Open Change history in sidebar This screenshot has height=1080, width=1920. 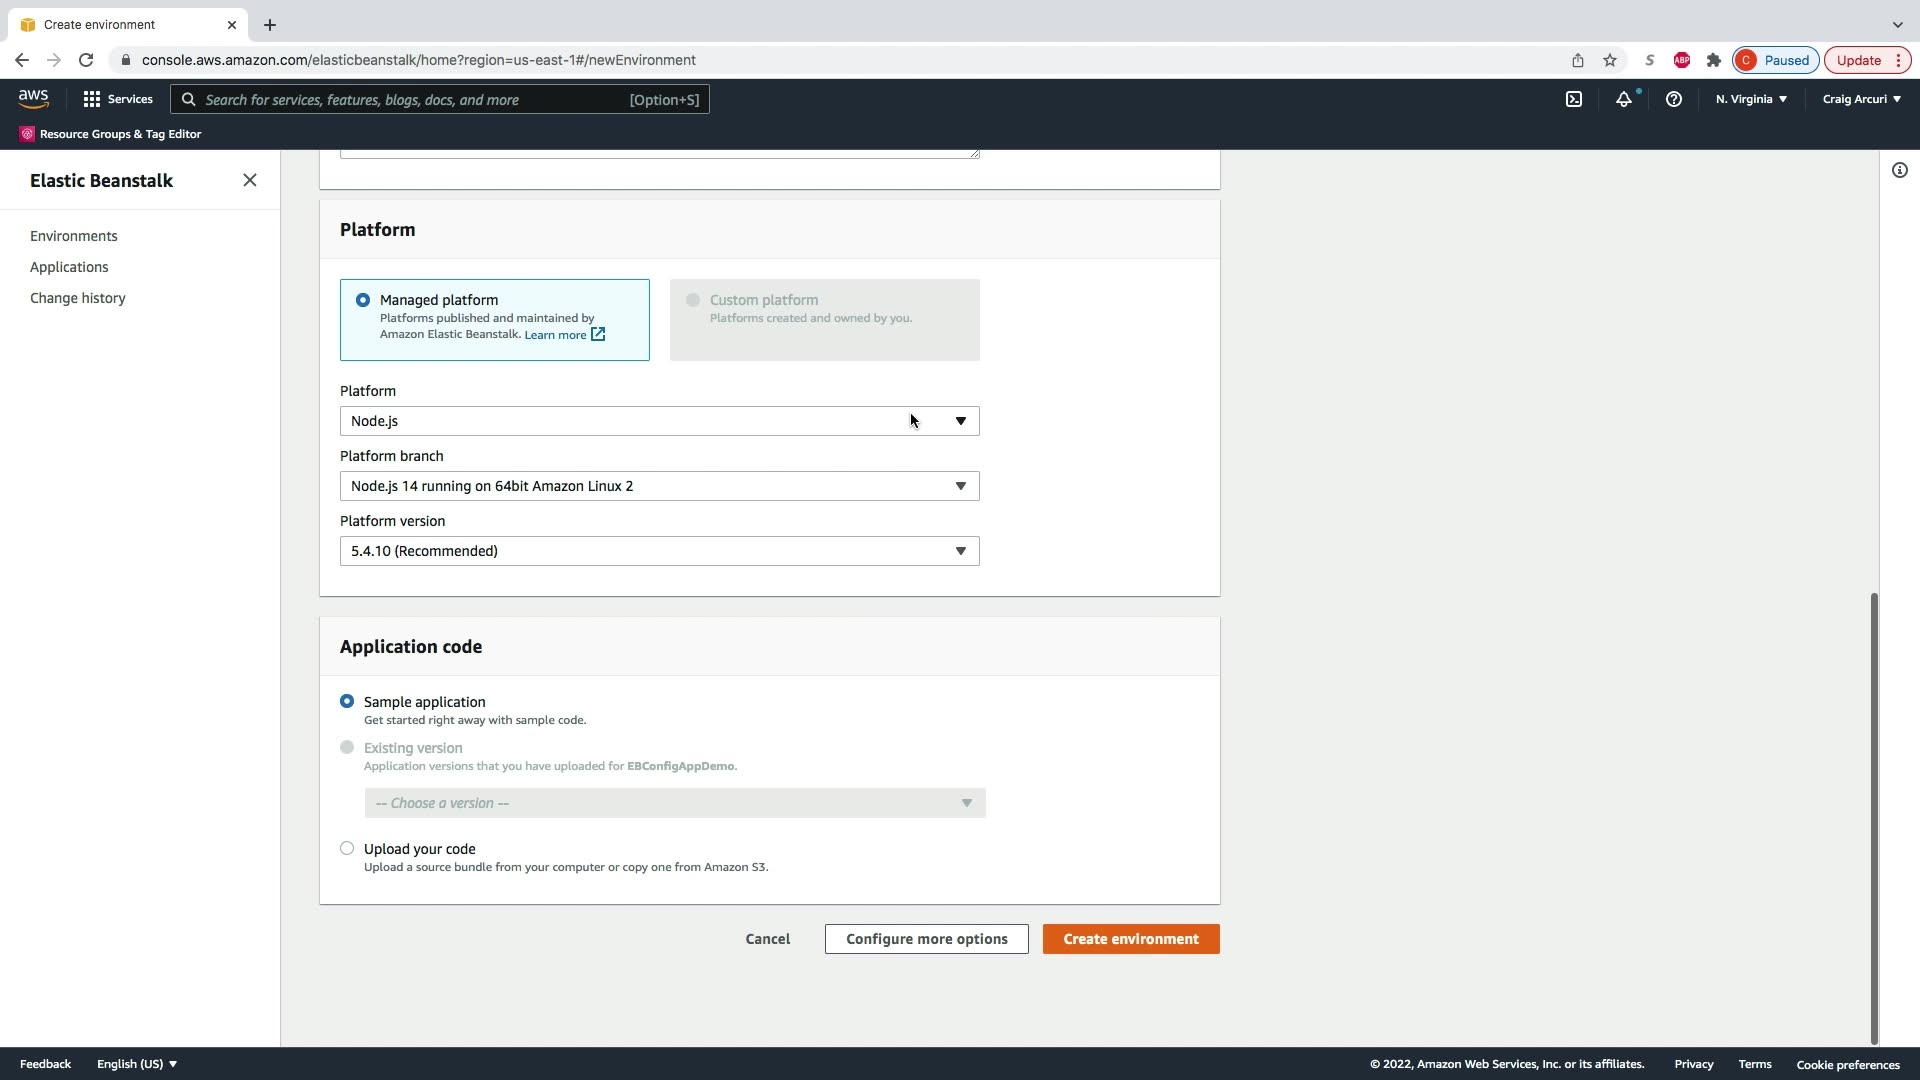tap(78, 298)
